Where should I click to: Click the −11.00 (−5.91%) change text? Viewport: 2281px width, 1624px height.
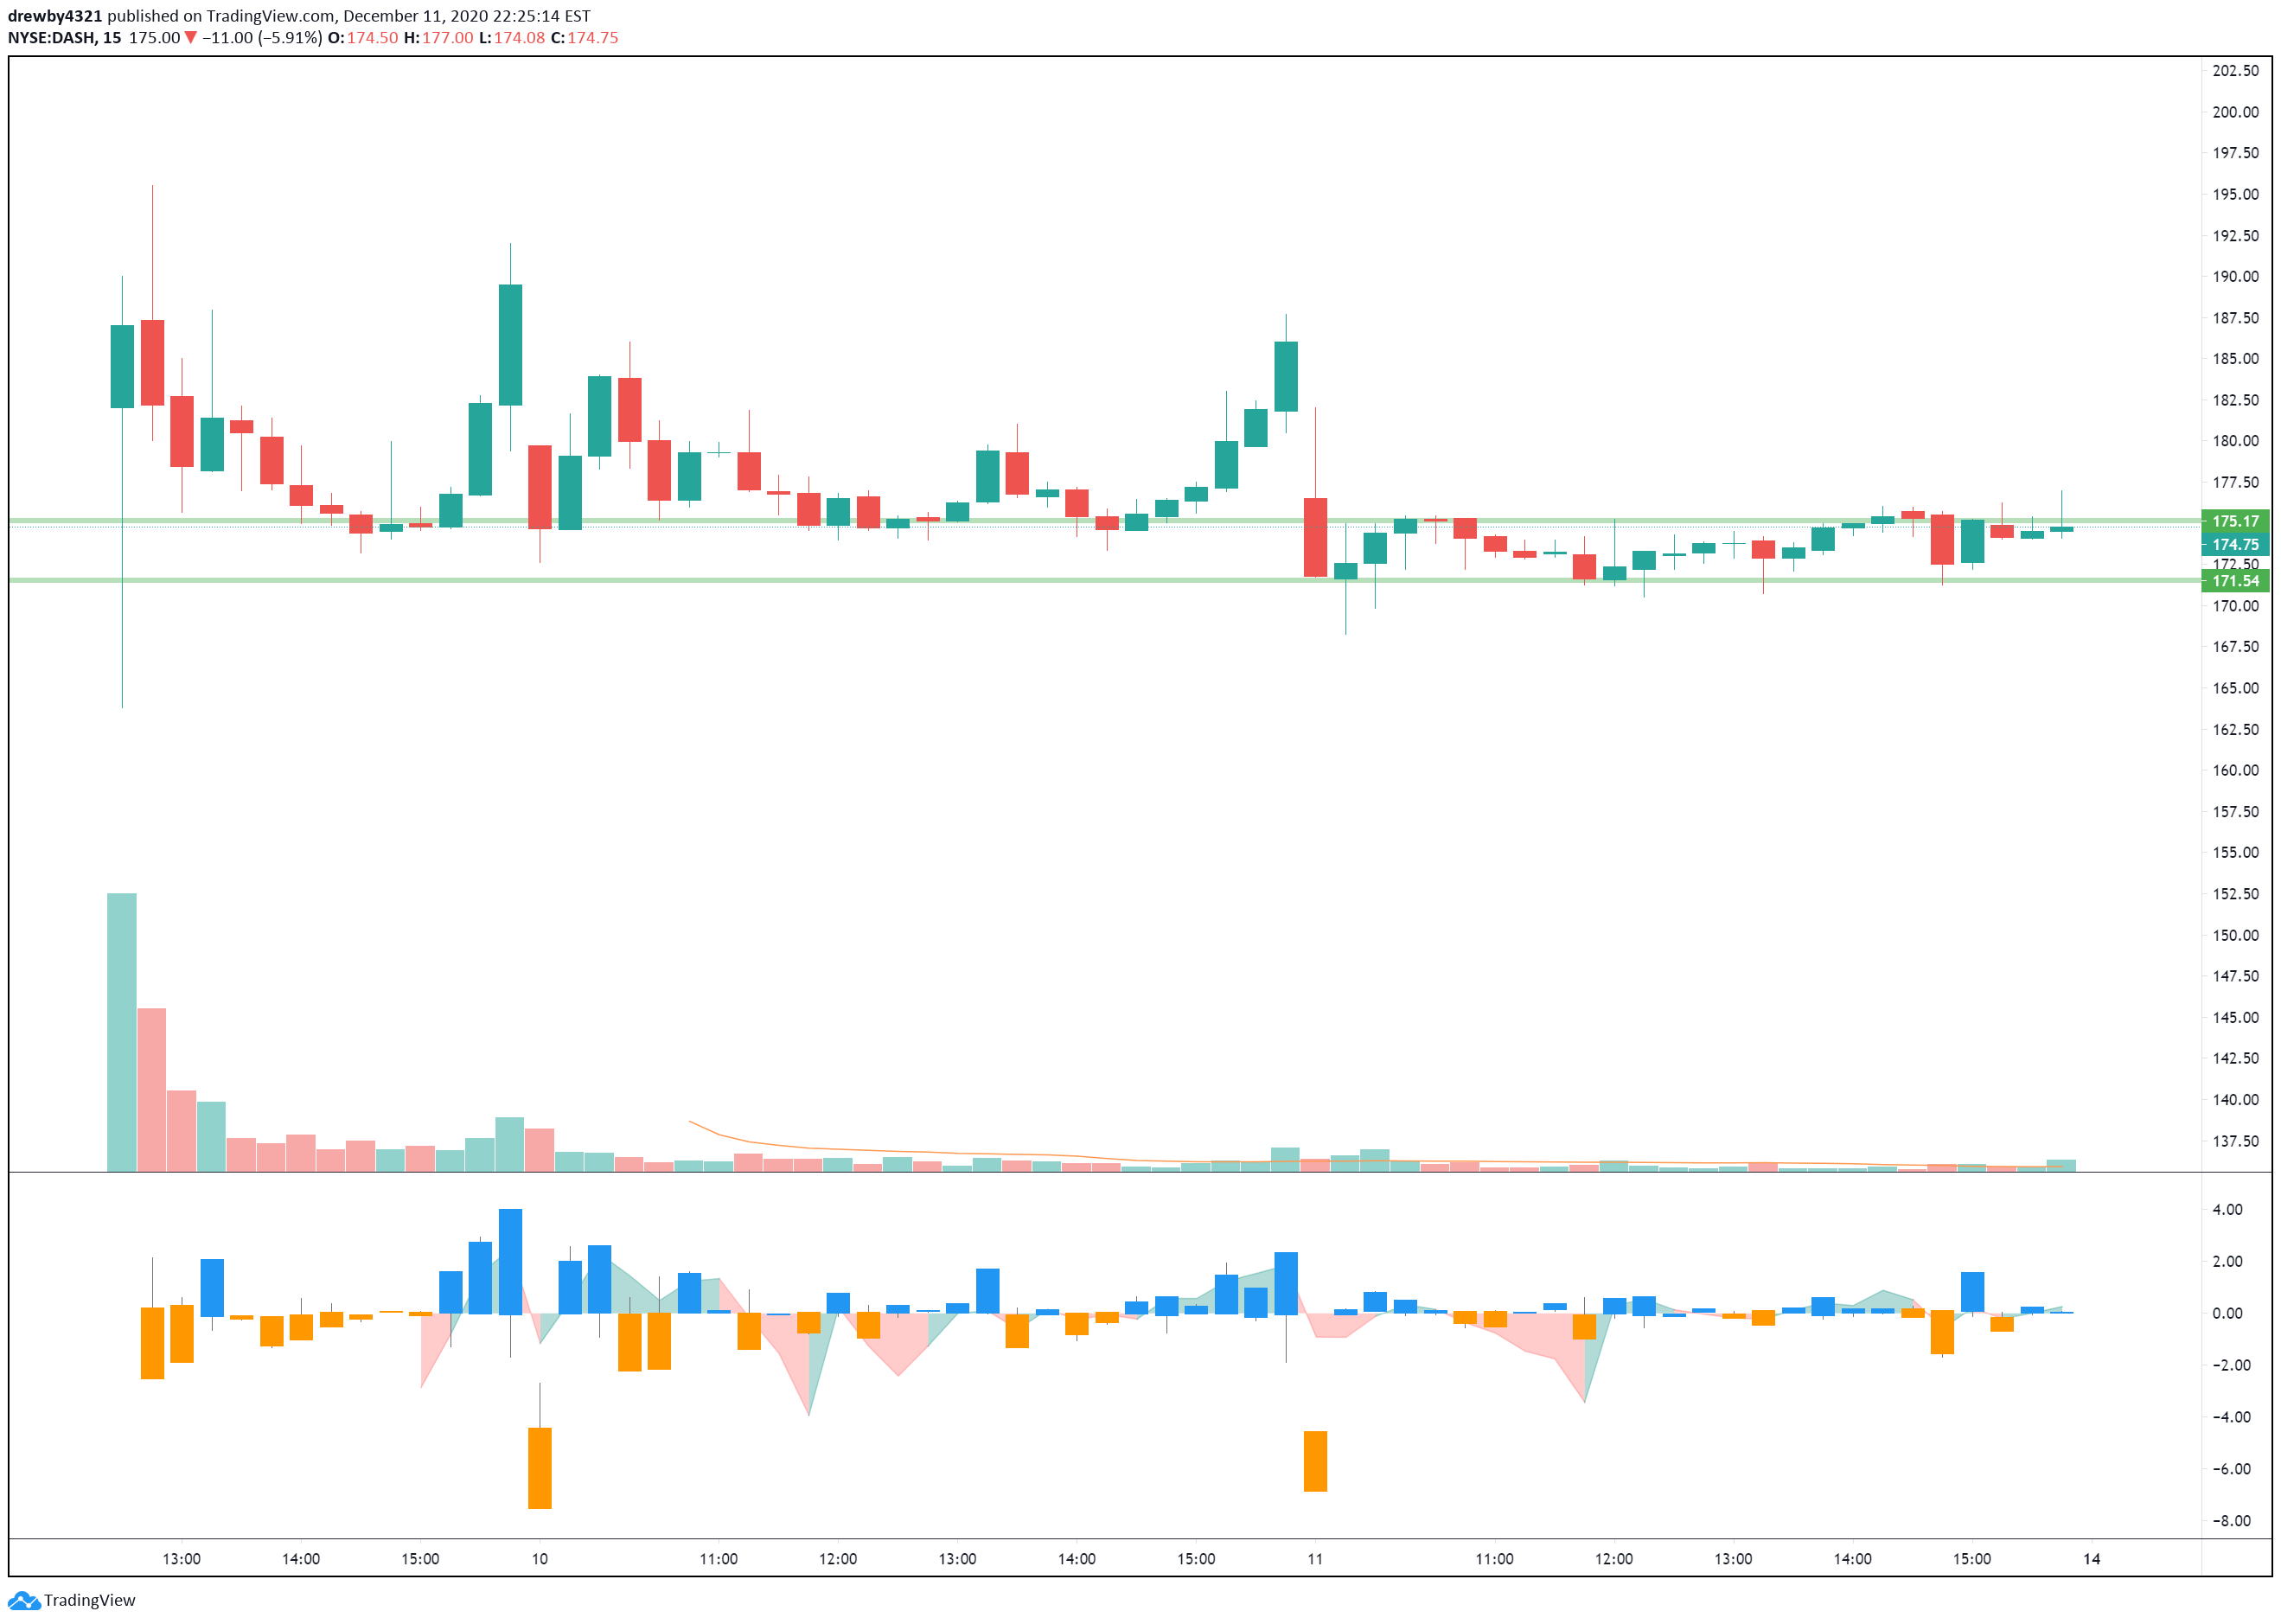coord(262,38)
